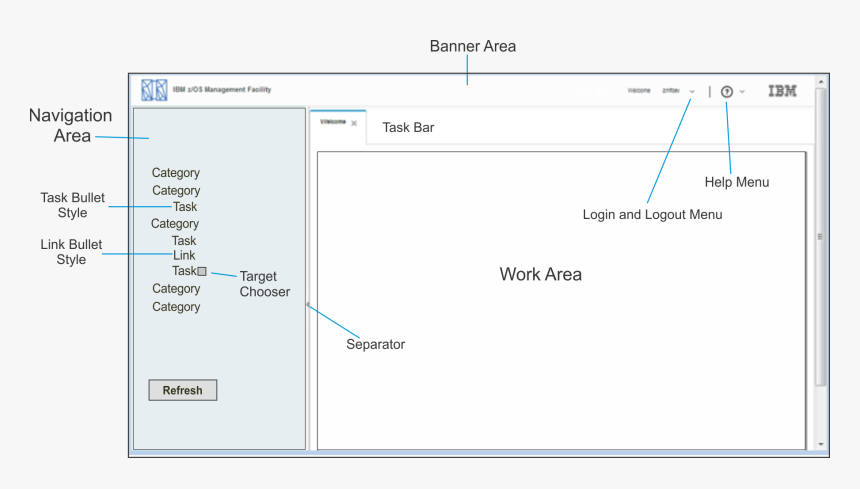
Task: Select the first Task under the second Category
Action: [x=185, y=207]
